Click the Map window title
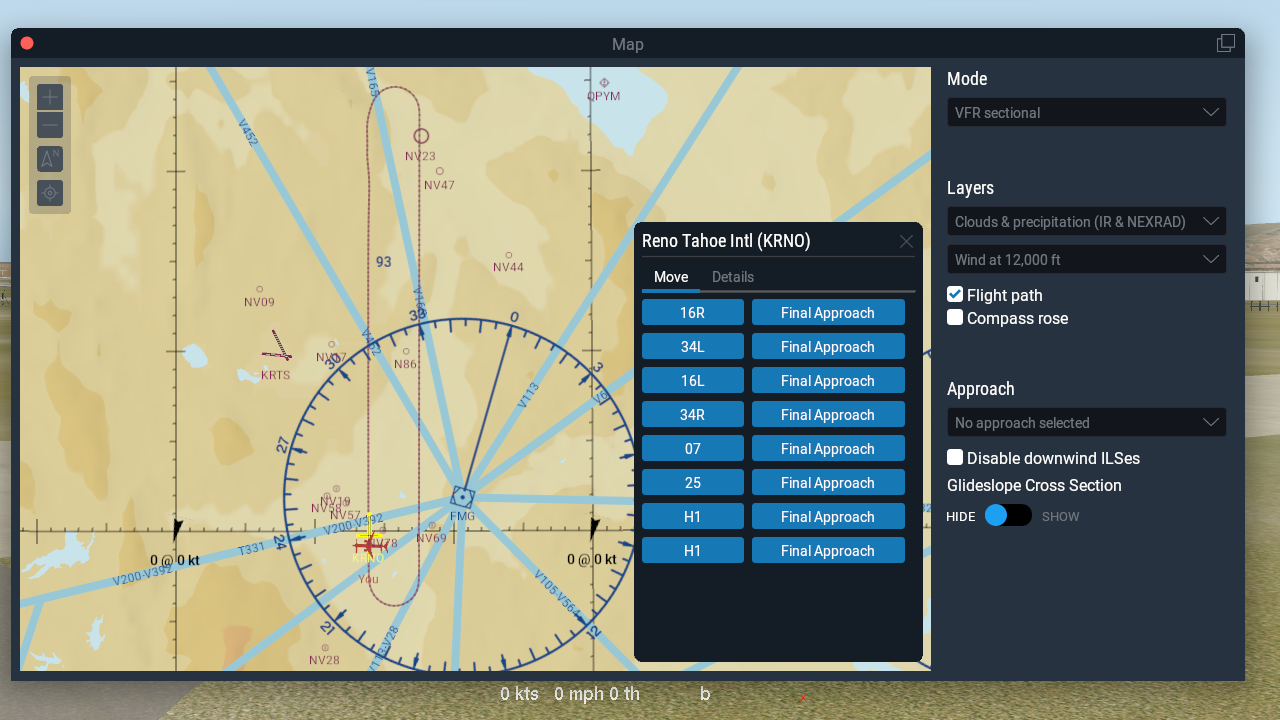This screenshot has width=1280, height=720. [628, 44]
